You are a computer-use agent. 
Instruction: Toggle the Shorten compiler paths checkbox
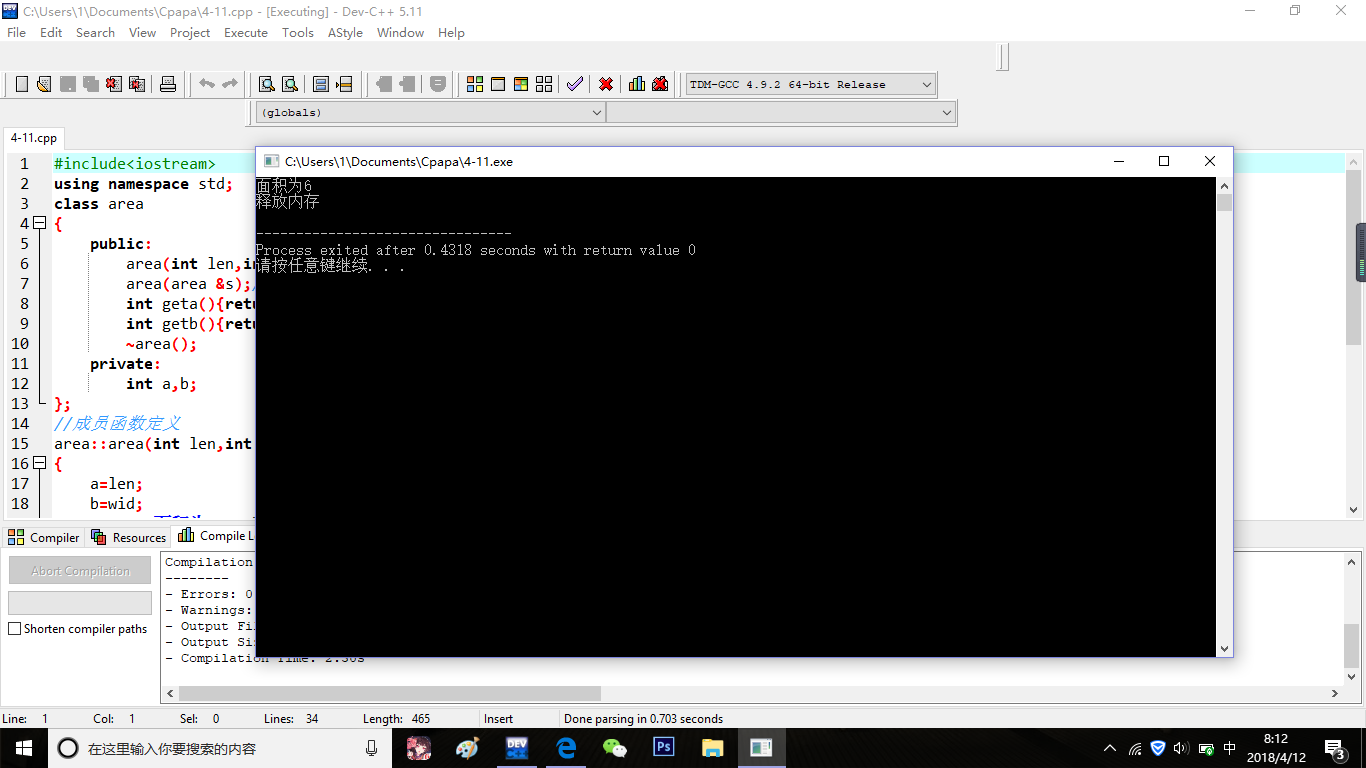pos(15,629)
